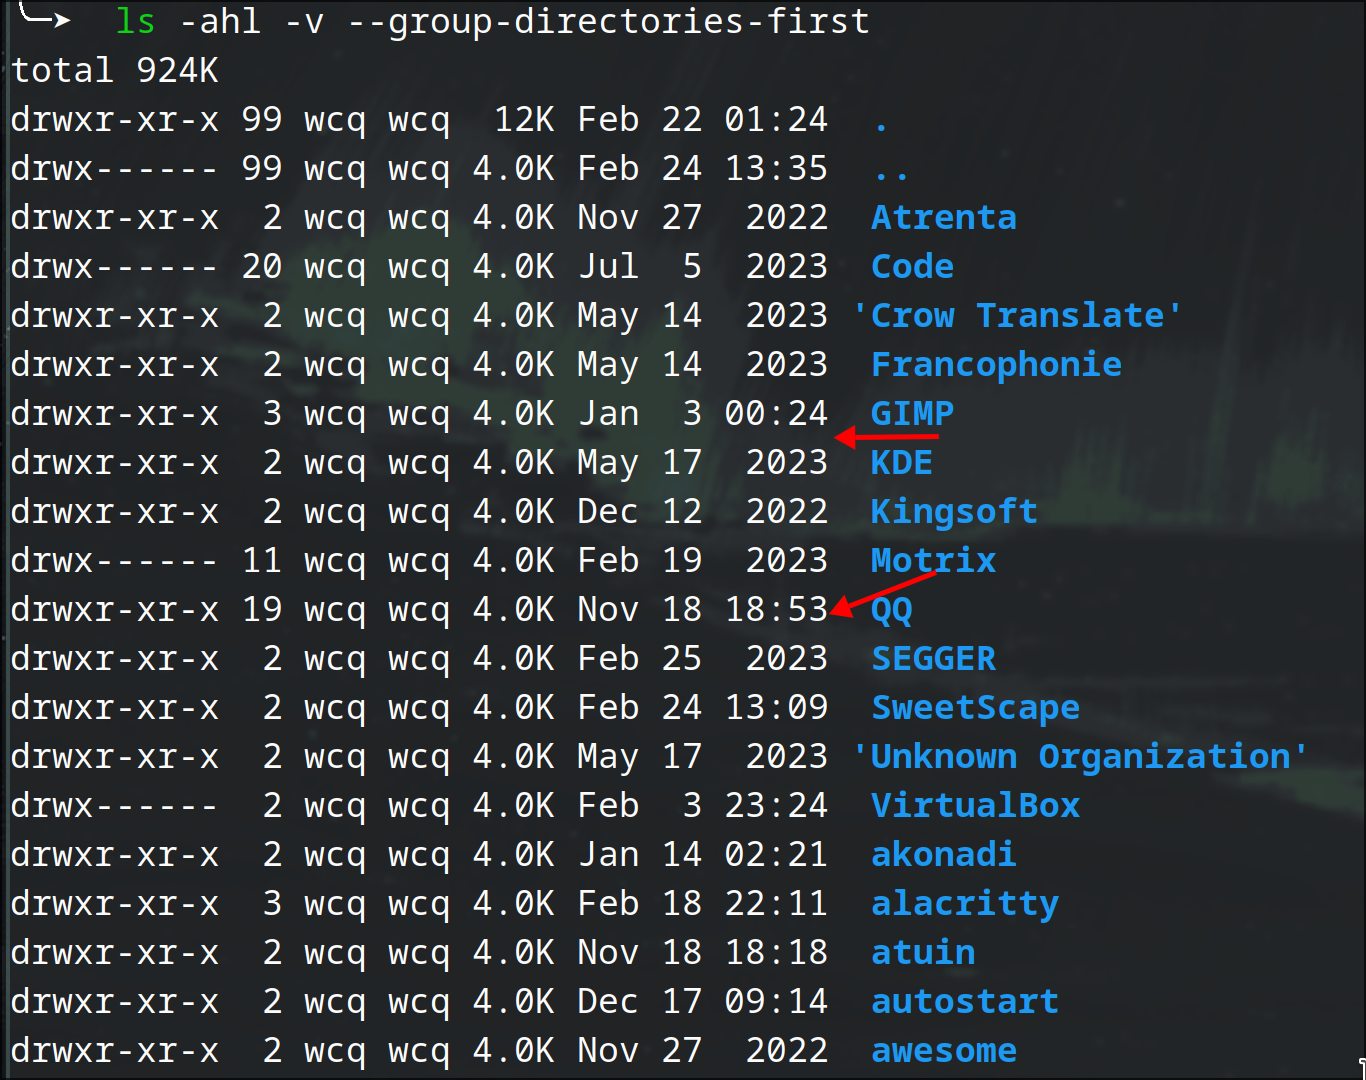This screenshot has width=1366, height=1080.
Task: Click the '22:11' time in the alacritty row
Action: point(776,903)
